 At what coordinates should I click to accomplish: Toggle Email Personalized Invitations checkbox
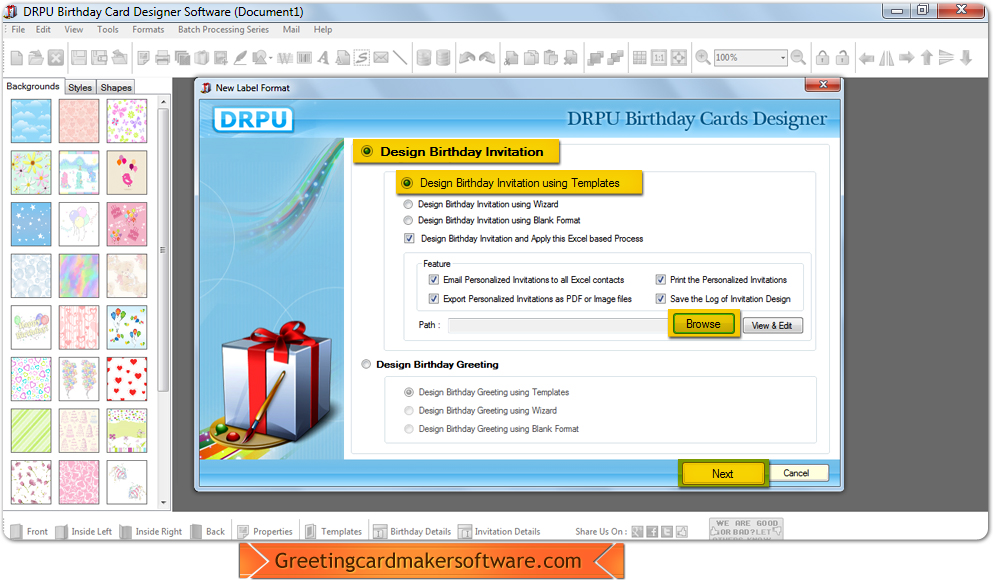click(434, 280)
